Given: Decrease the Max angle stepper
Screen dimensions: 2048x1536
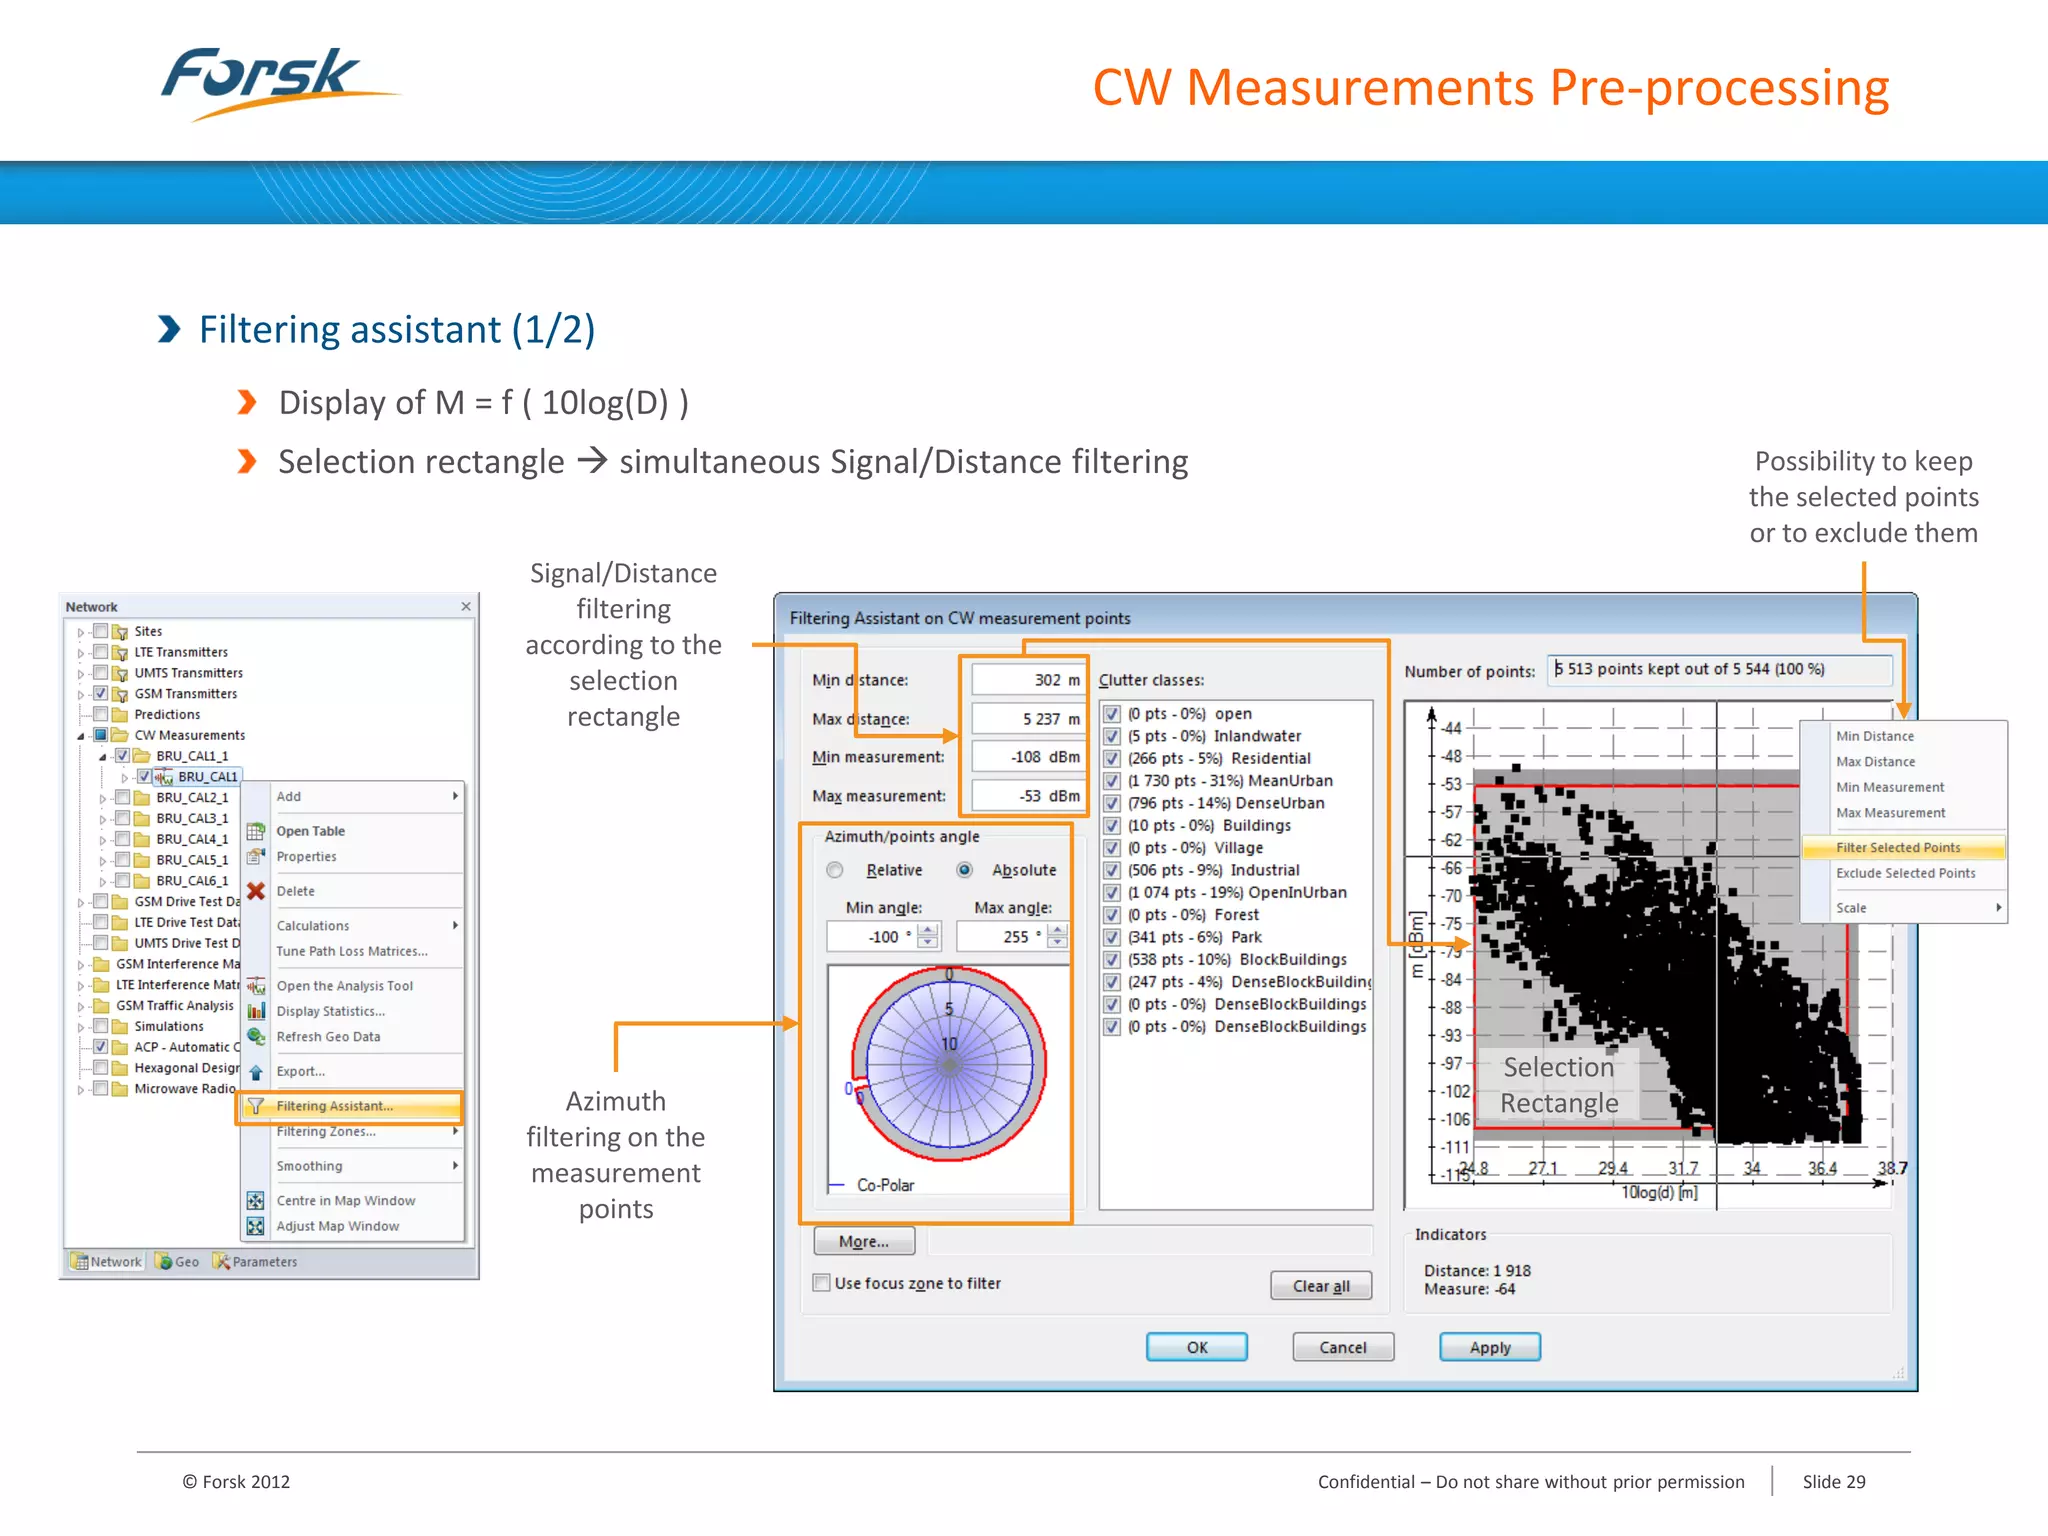Looking at the screenshot, I should point(1058,943).
